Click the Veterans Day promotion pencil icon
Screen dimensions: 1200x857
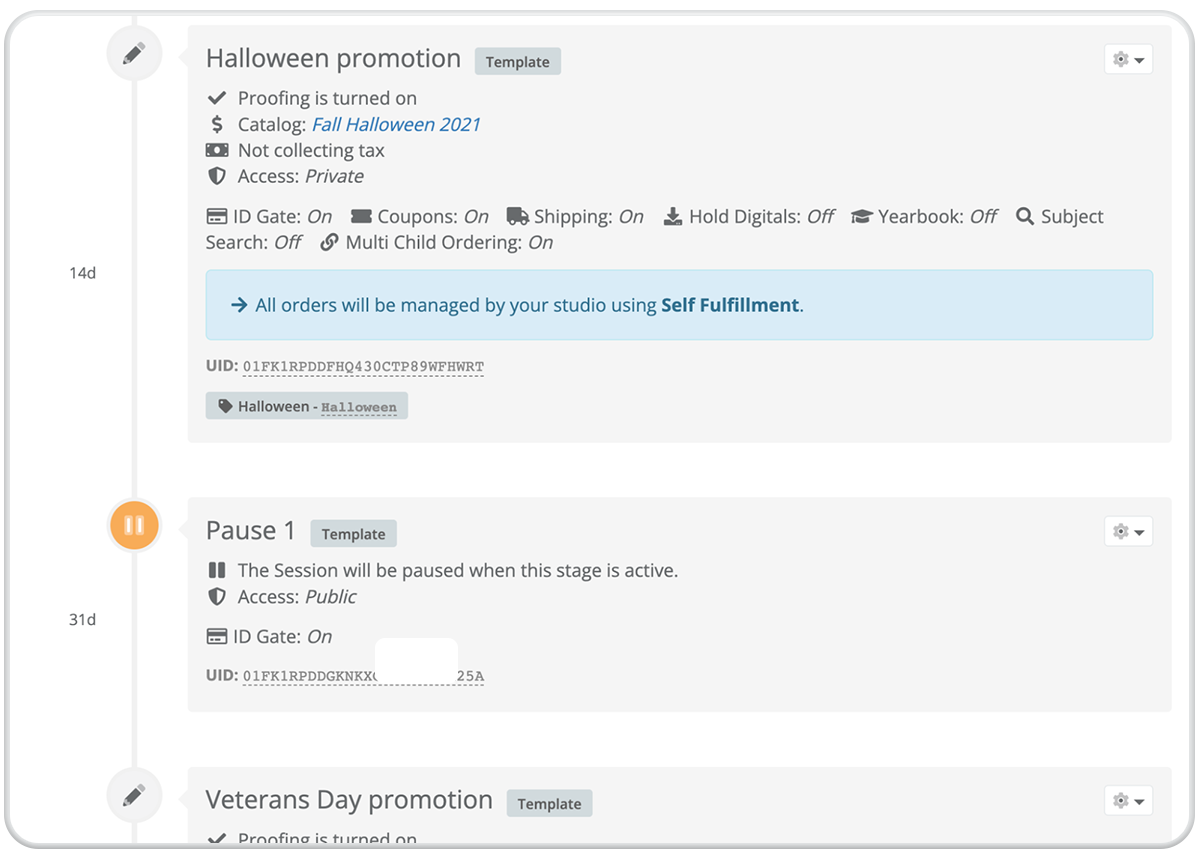(134, 795)
